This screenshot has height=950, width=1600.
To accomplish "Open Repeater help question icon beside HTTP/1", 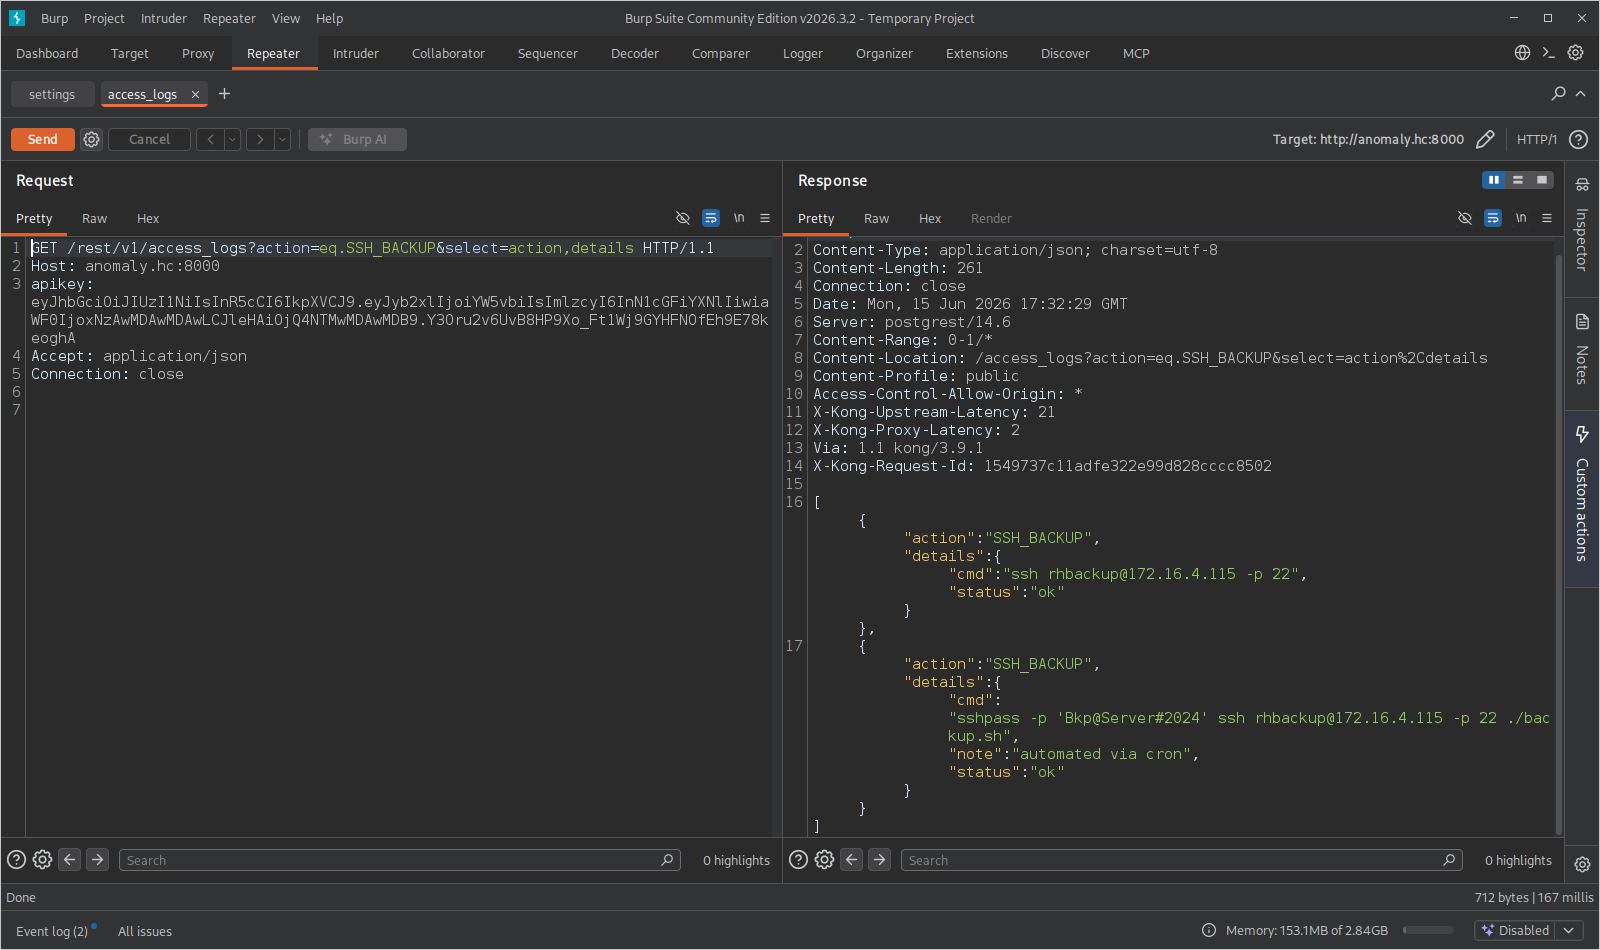I will (x=1578, y=139).
